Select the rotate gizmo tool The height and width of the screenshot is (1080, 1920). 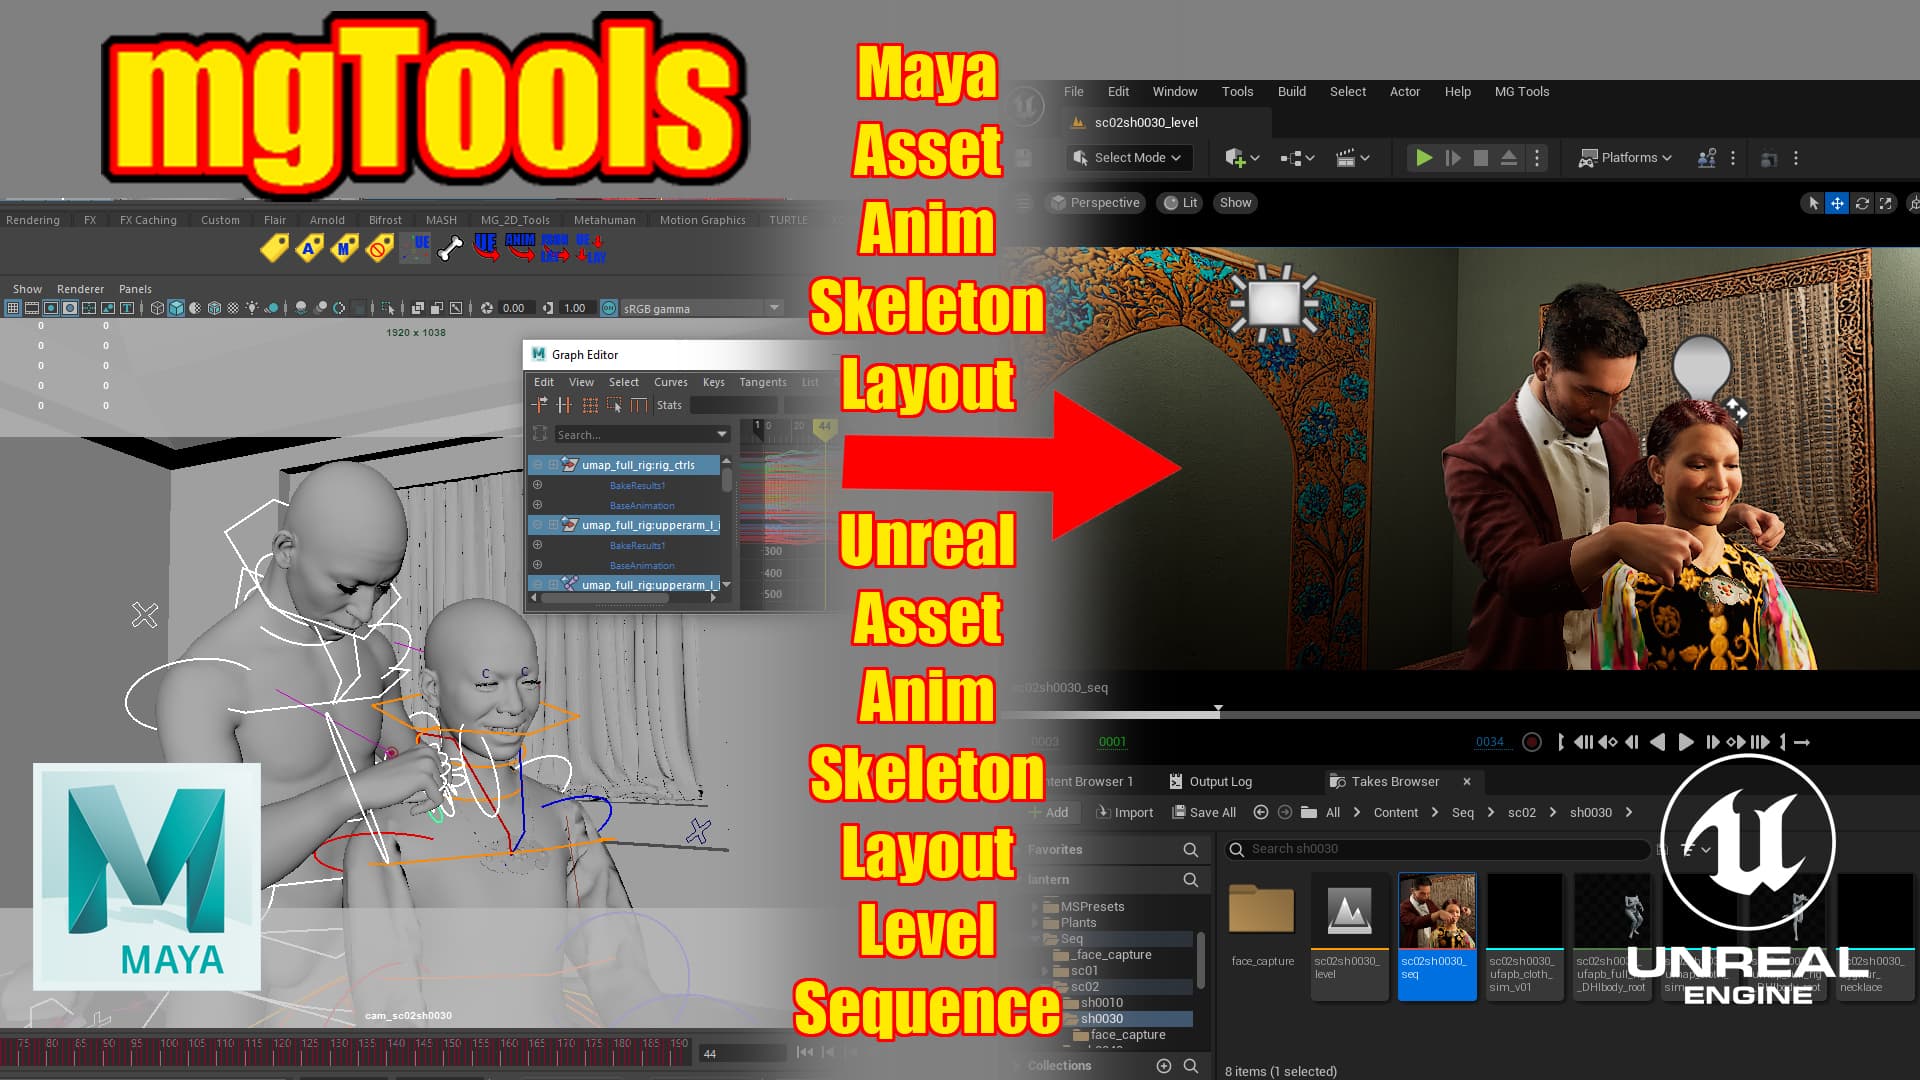click(x=1862, y=203)
